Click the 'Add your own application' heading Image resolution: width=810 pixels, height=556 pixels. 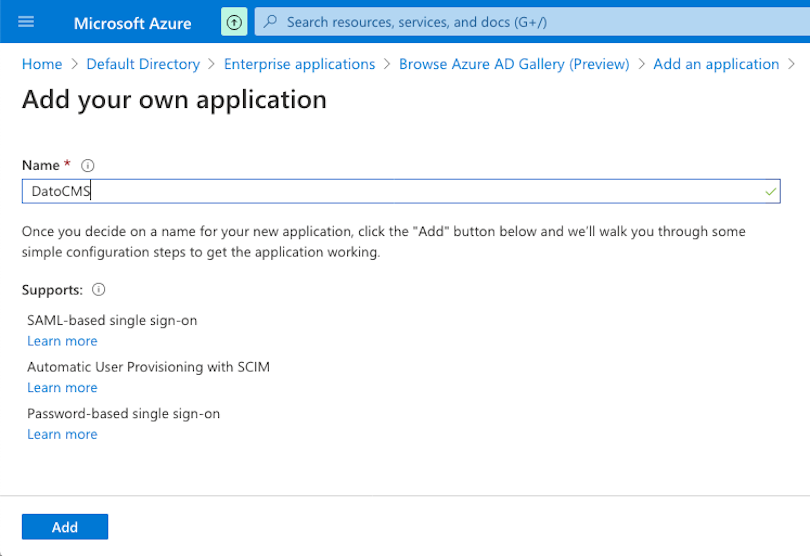pyautogui.click(x=174, y=99)
